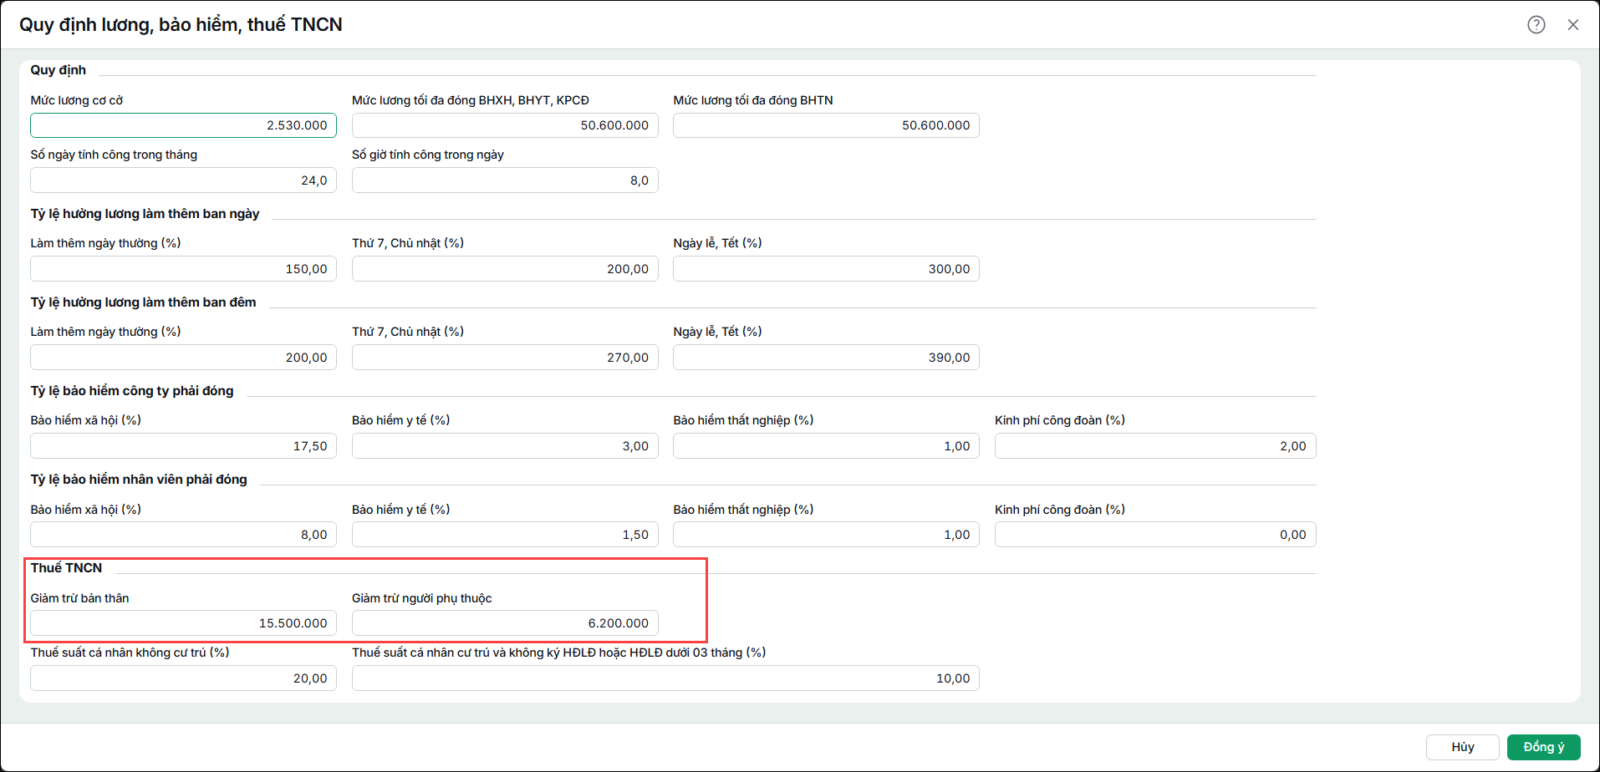
Task: Edit Mức lương tối đa đóng BHTN field
Action: [826, 125]
